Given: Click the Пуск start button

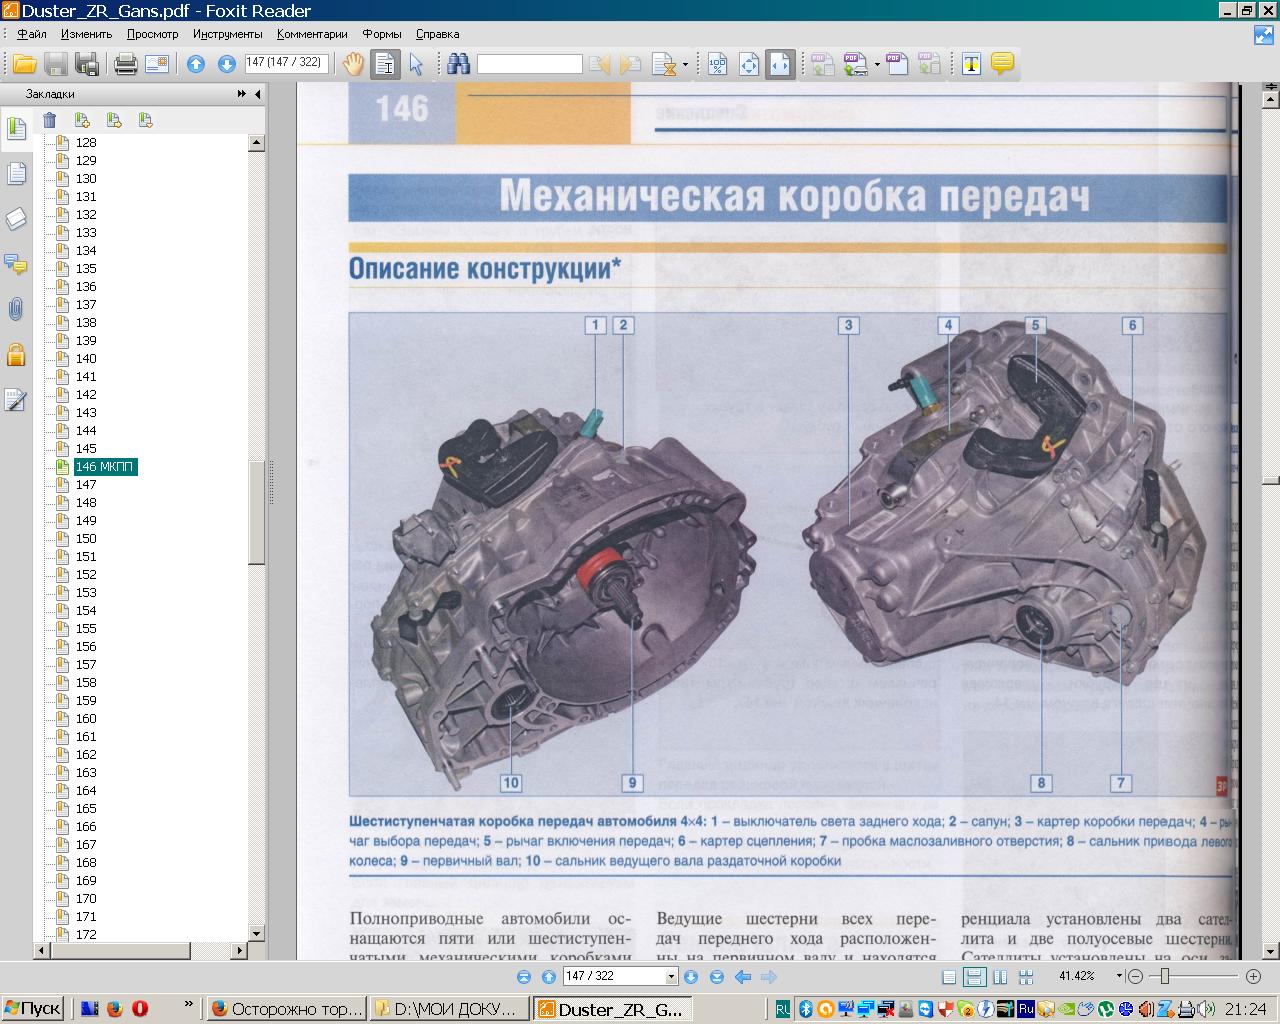Looking at the screenshot, I should (33, 1009).
